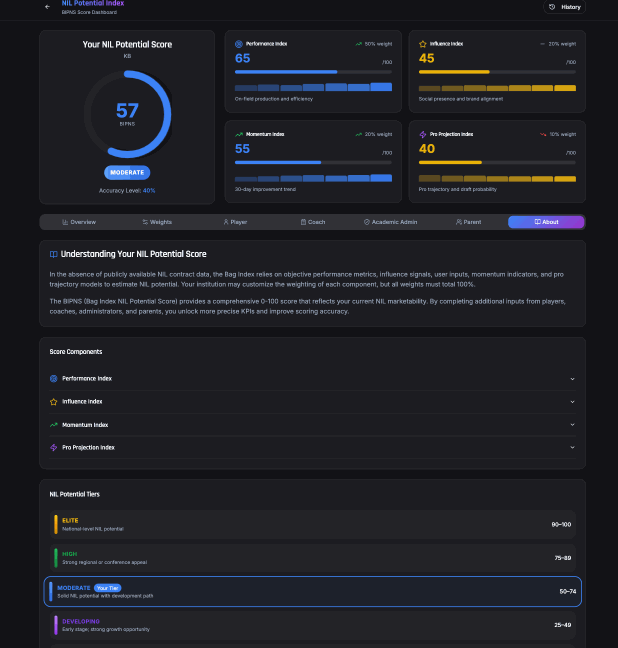The image size is (618, 648).
Task: Switch to the Overview tab
Action: (x=79, y=222)
